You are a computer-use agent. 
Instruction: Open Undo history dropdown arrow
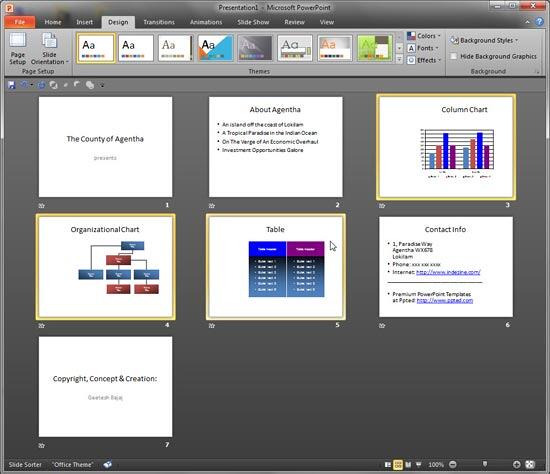32,85
